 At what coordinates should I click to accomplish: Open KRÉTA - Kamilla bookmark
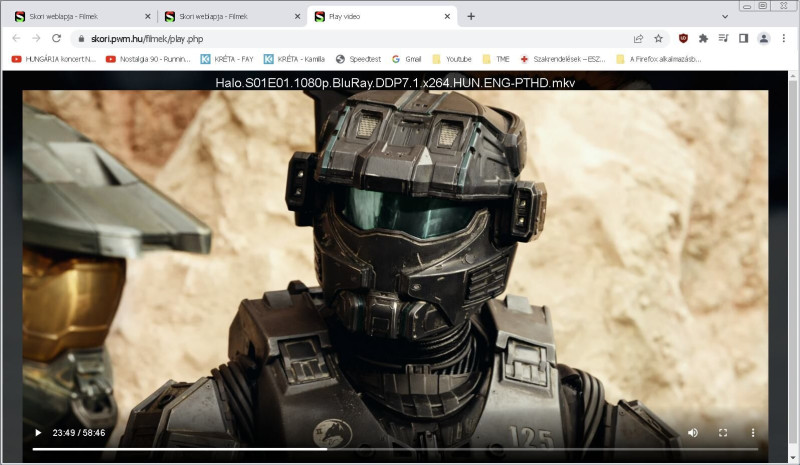tap(294, 59)
